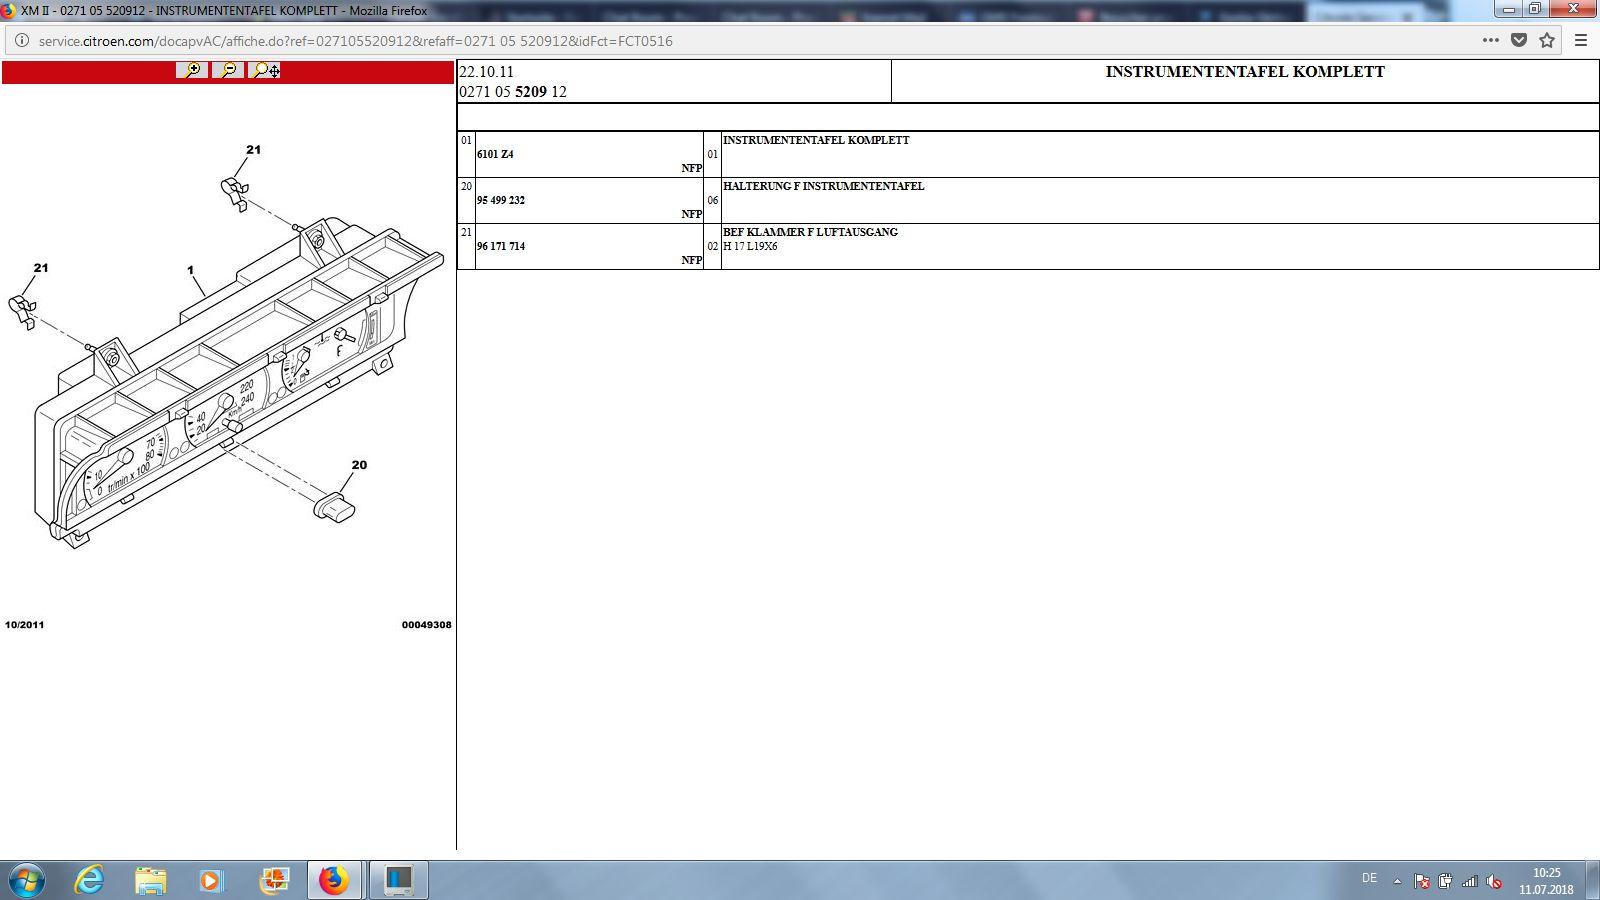
Task: Click the quantity 02 cell
Action: click(x=713, y=246)
